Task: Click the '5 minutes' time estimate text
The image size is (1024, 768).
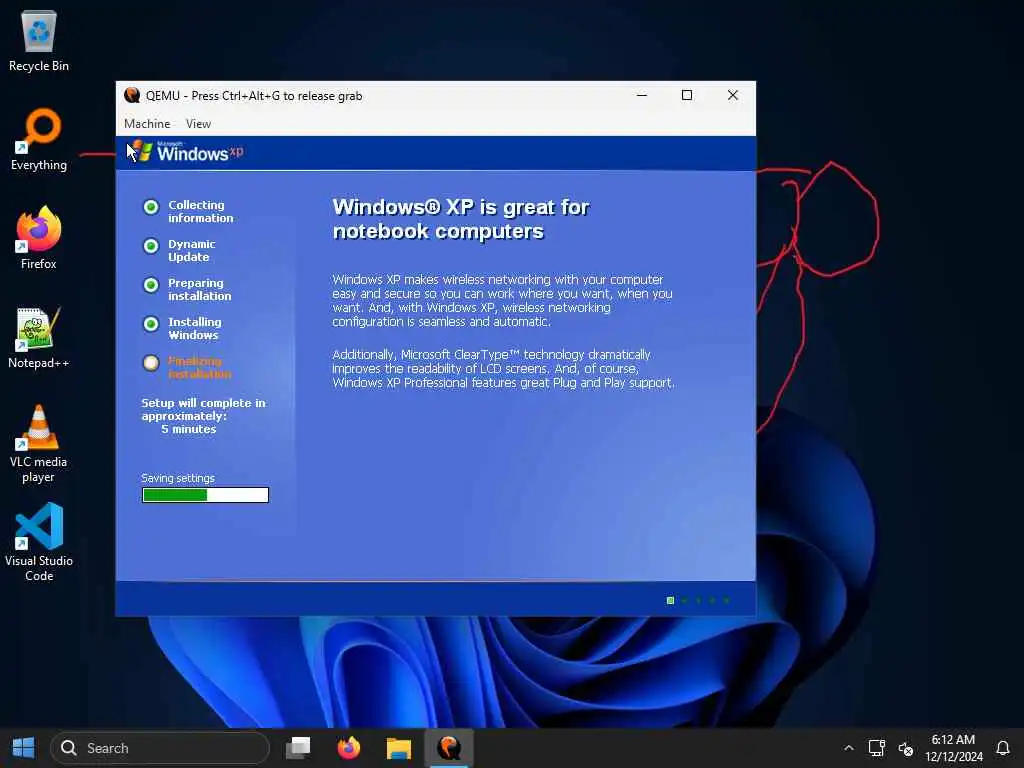Action: pos(189,429)
